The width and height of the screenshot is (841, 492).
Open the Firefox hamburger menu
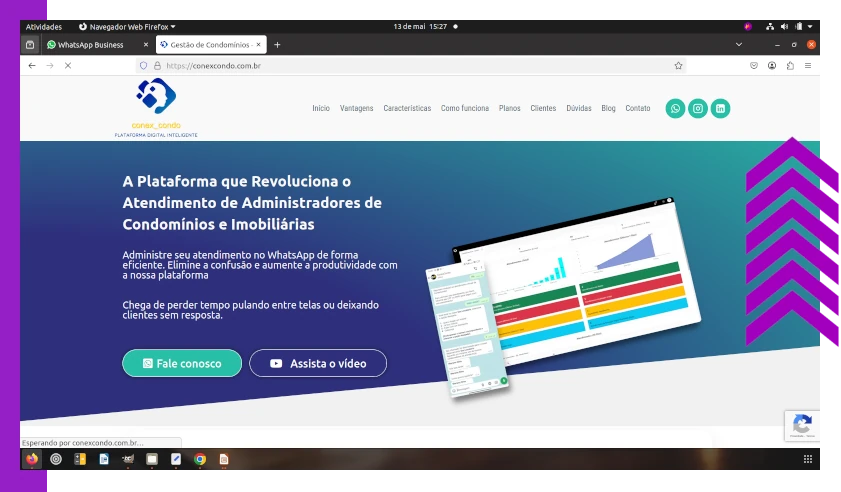point(808,65)
